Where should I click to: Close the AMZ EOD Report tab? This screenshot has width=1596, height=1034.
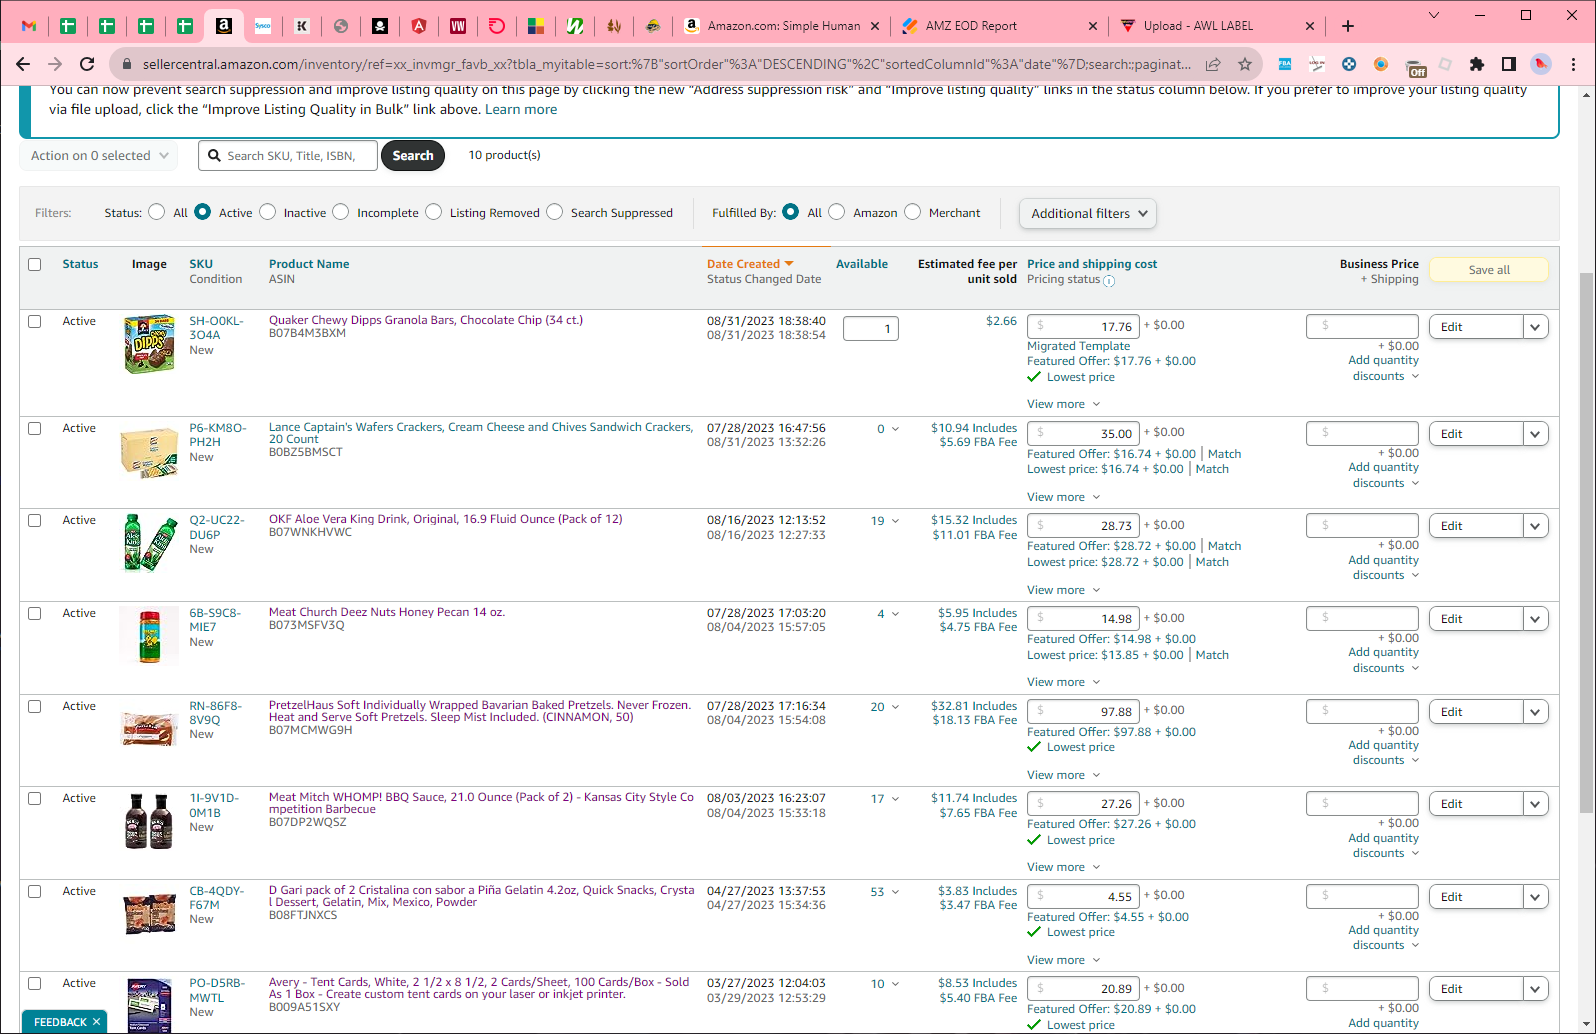[x=1092, y=26]
